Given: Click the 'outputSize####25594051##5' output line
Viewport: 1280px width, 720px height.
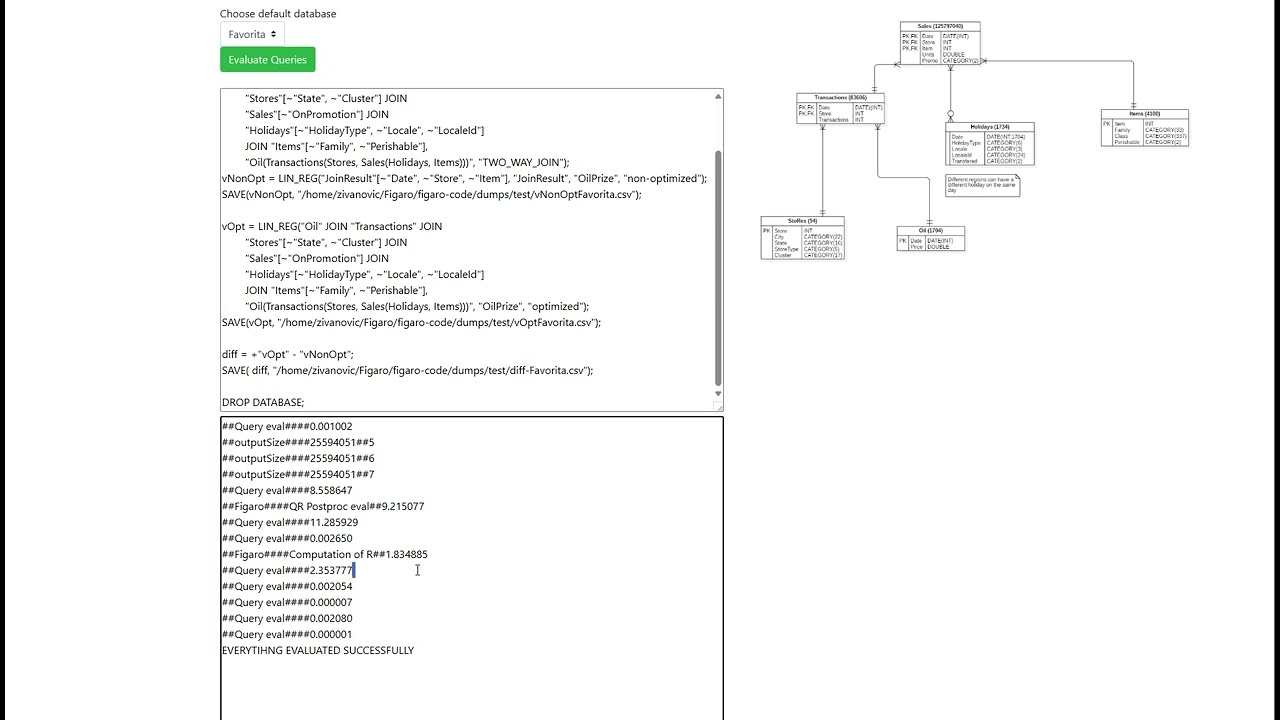Looking at the screenshot, I should tap(298, 442).
